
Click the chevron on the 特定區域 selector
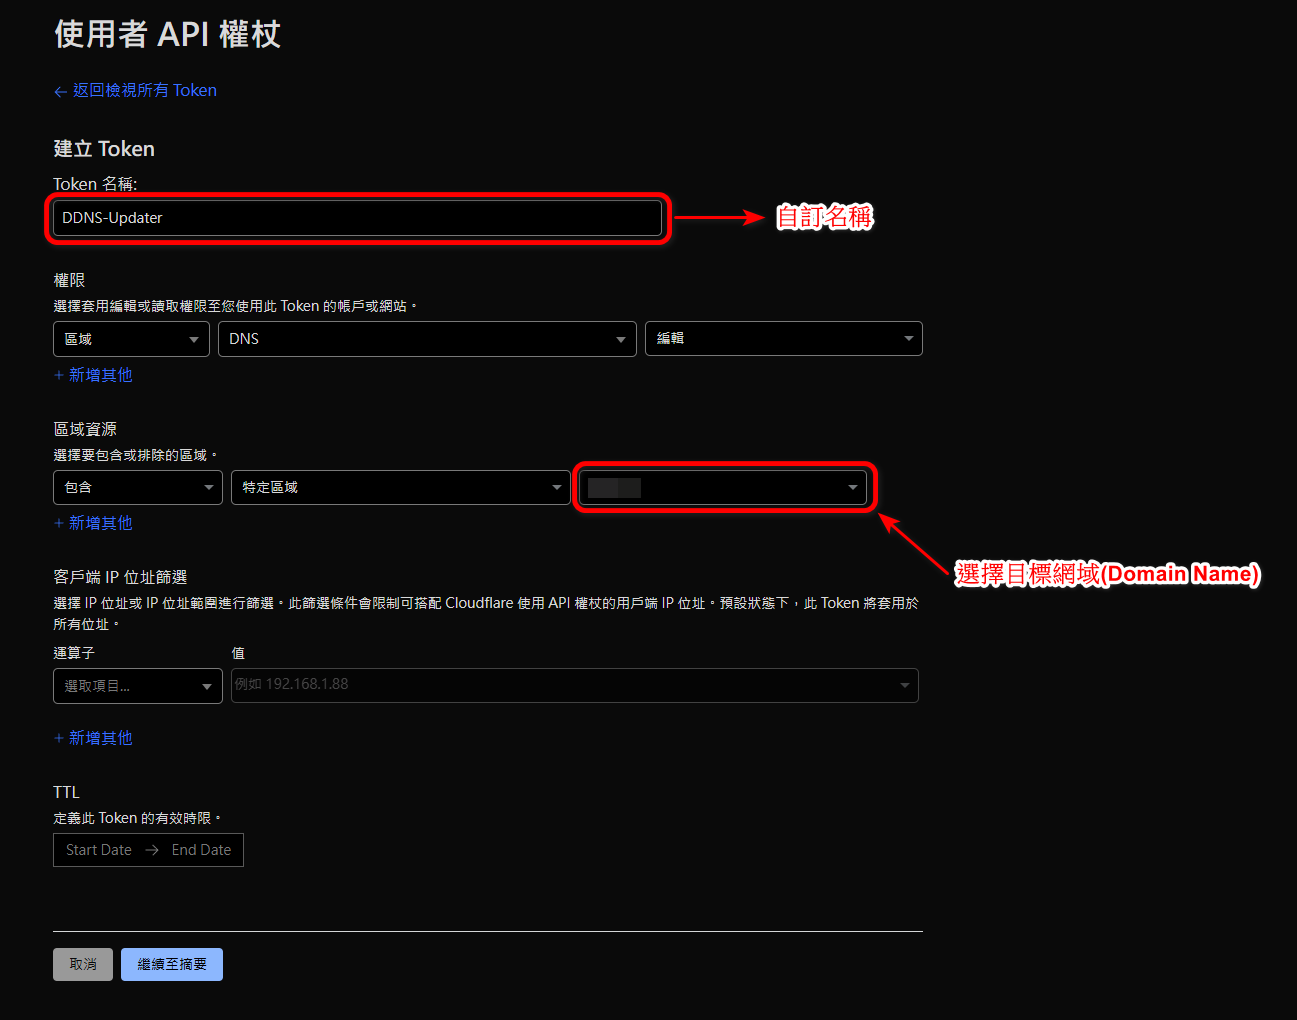[x=557, y=487]
